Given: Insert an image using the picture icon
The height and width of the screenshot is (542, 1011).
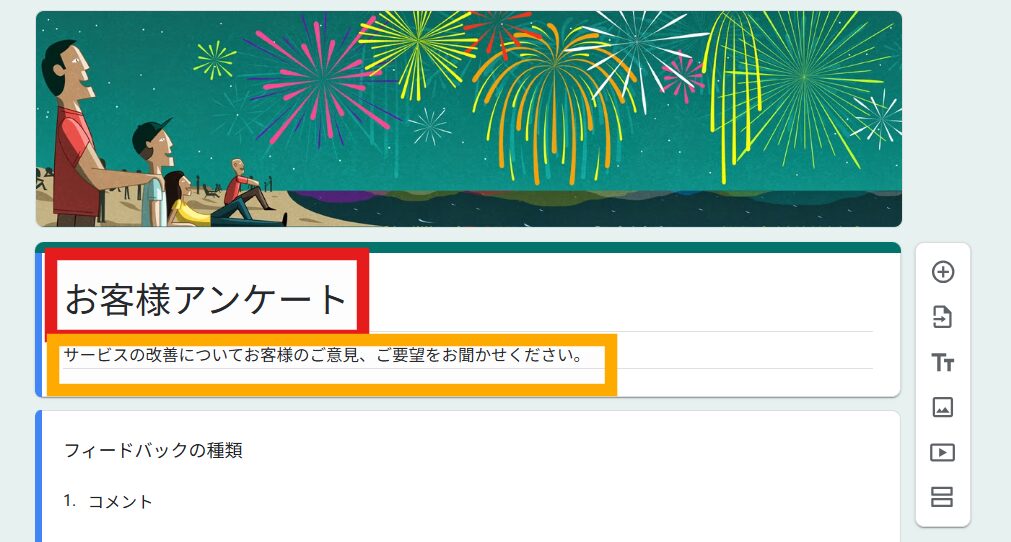Looking at the screenshot, I should pyautogui.click(x=943, y=407).
